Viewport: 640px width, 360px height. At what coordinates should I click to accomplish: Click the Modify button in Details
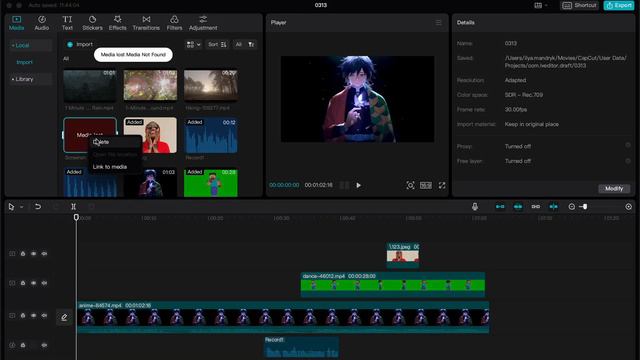coord(614,189)
